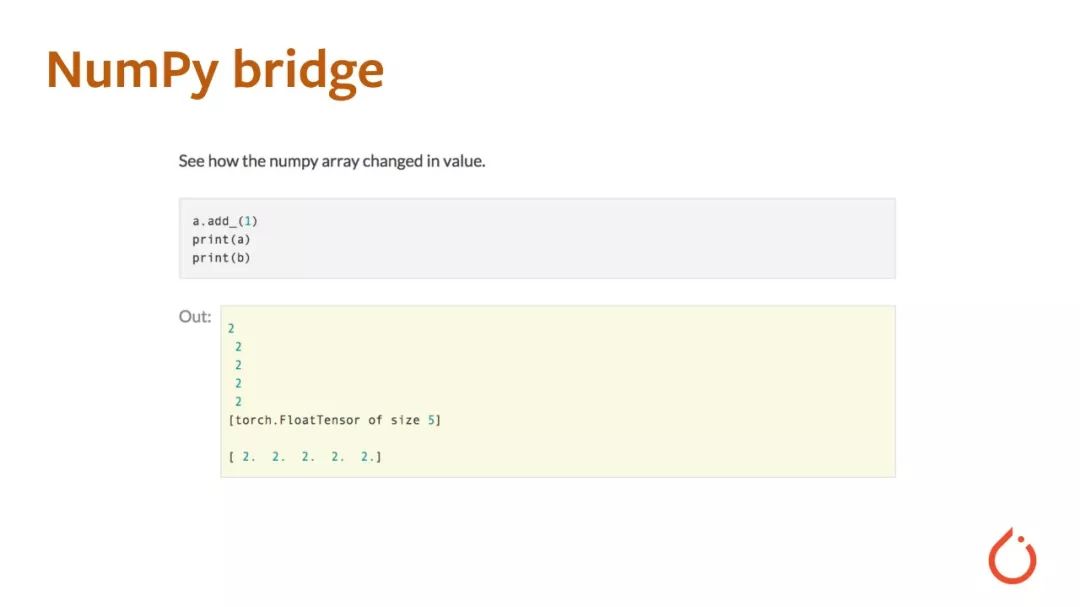Viewport: 1080px width, 607px height.
Task: Click the print(a) code line
Action: [x=221, y=240]
